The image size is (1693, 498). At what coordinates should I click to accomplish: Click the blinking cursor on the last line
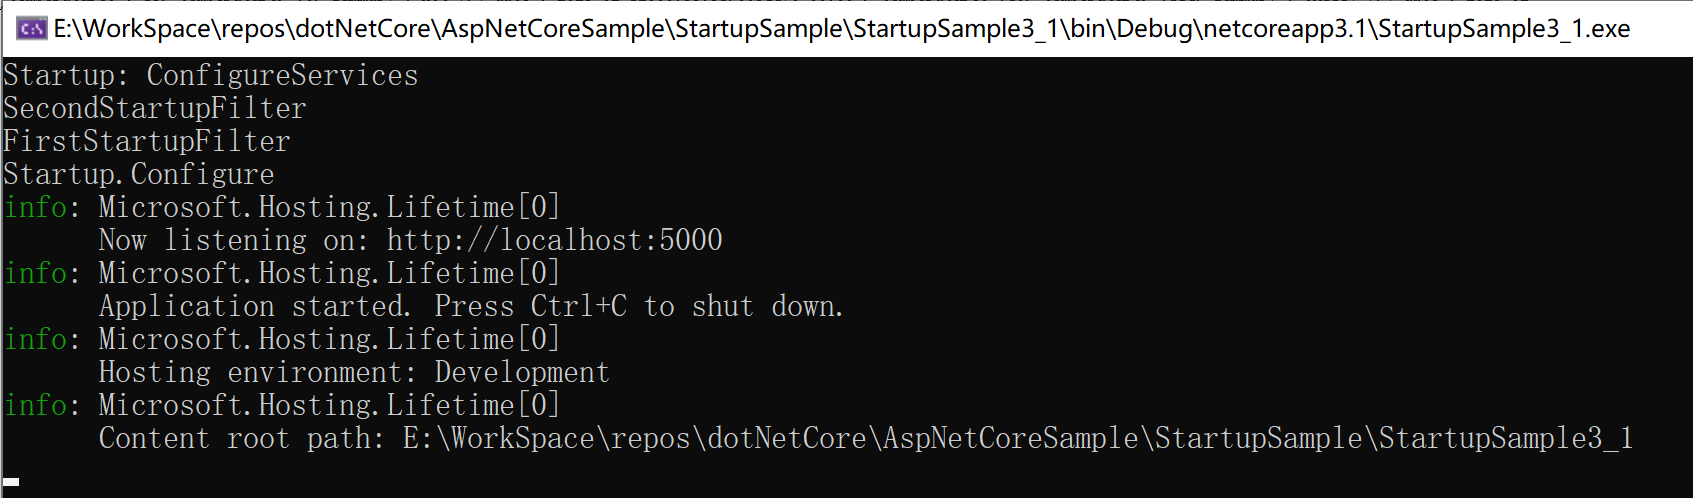(11, 481)
